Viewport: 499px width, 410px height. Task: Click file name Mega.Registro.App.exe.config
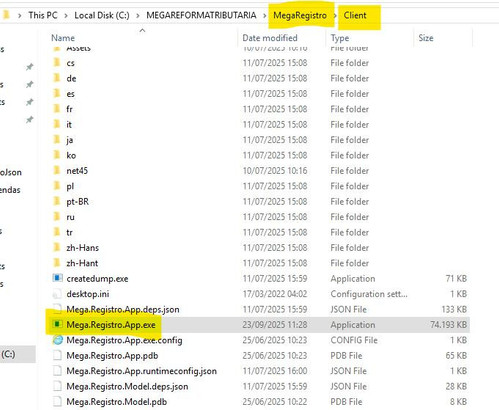[124, 340]
